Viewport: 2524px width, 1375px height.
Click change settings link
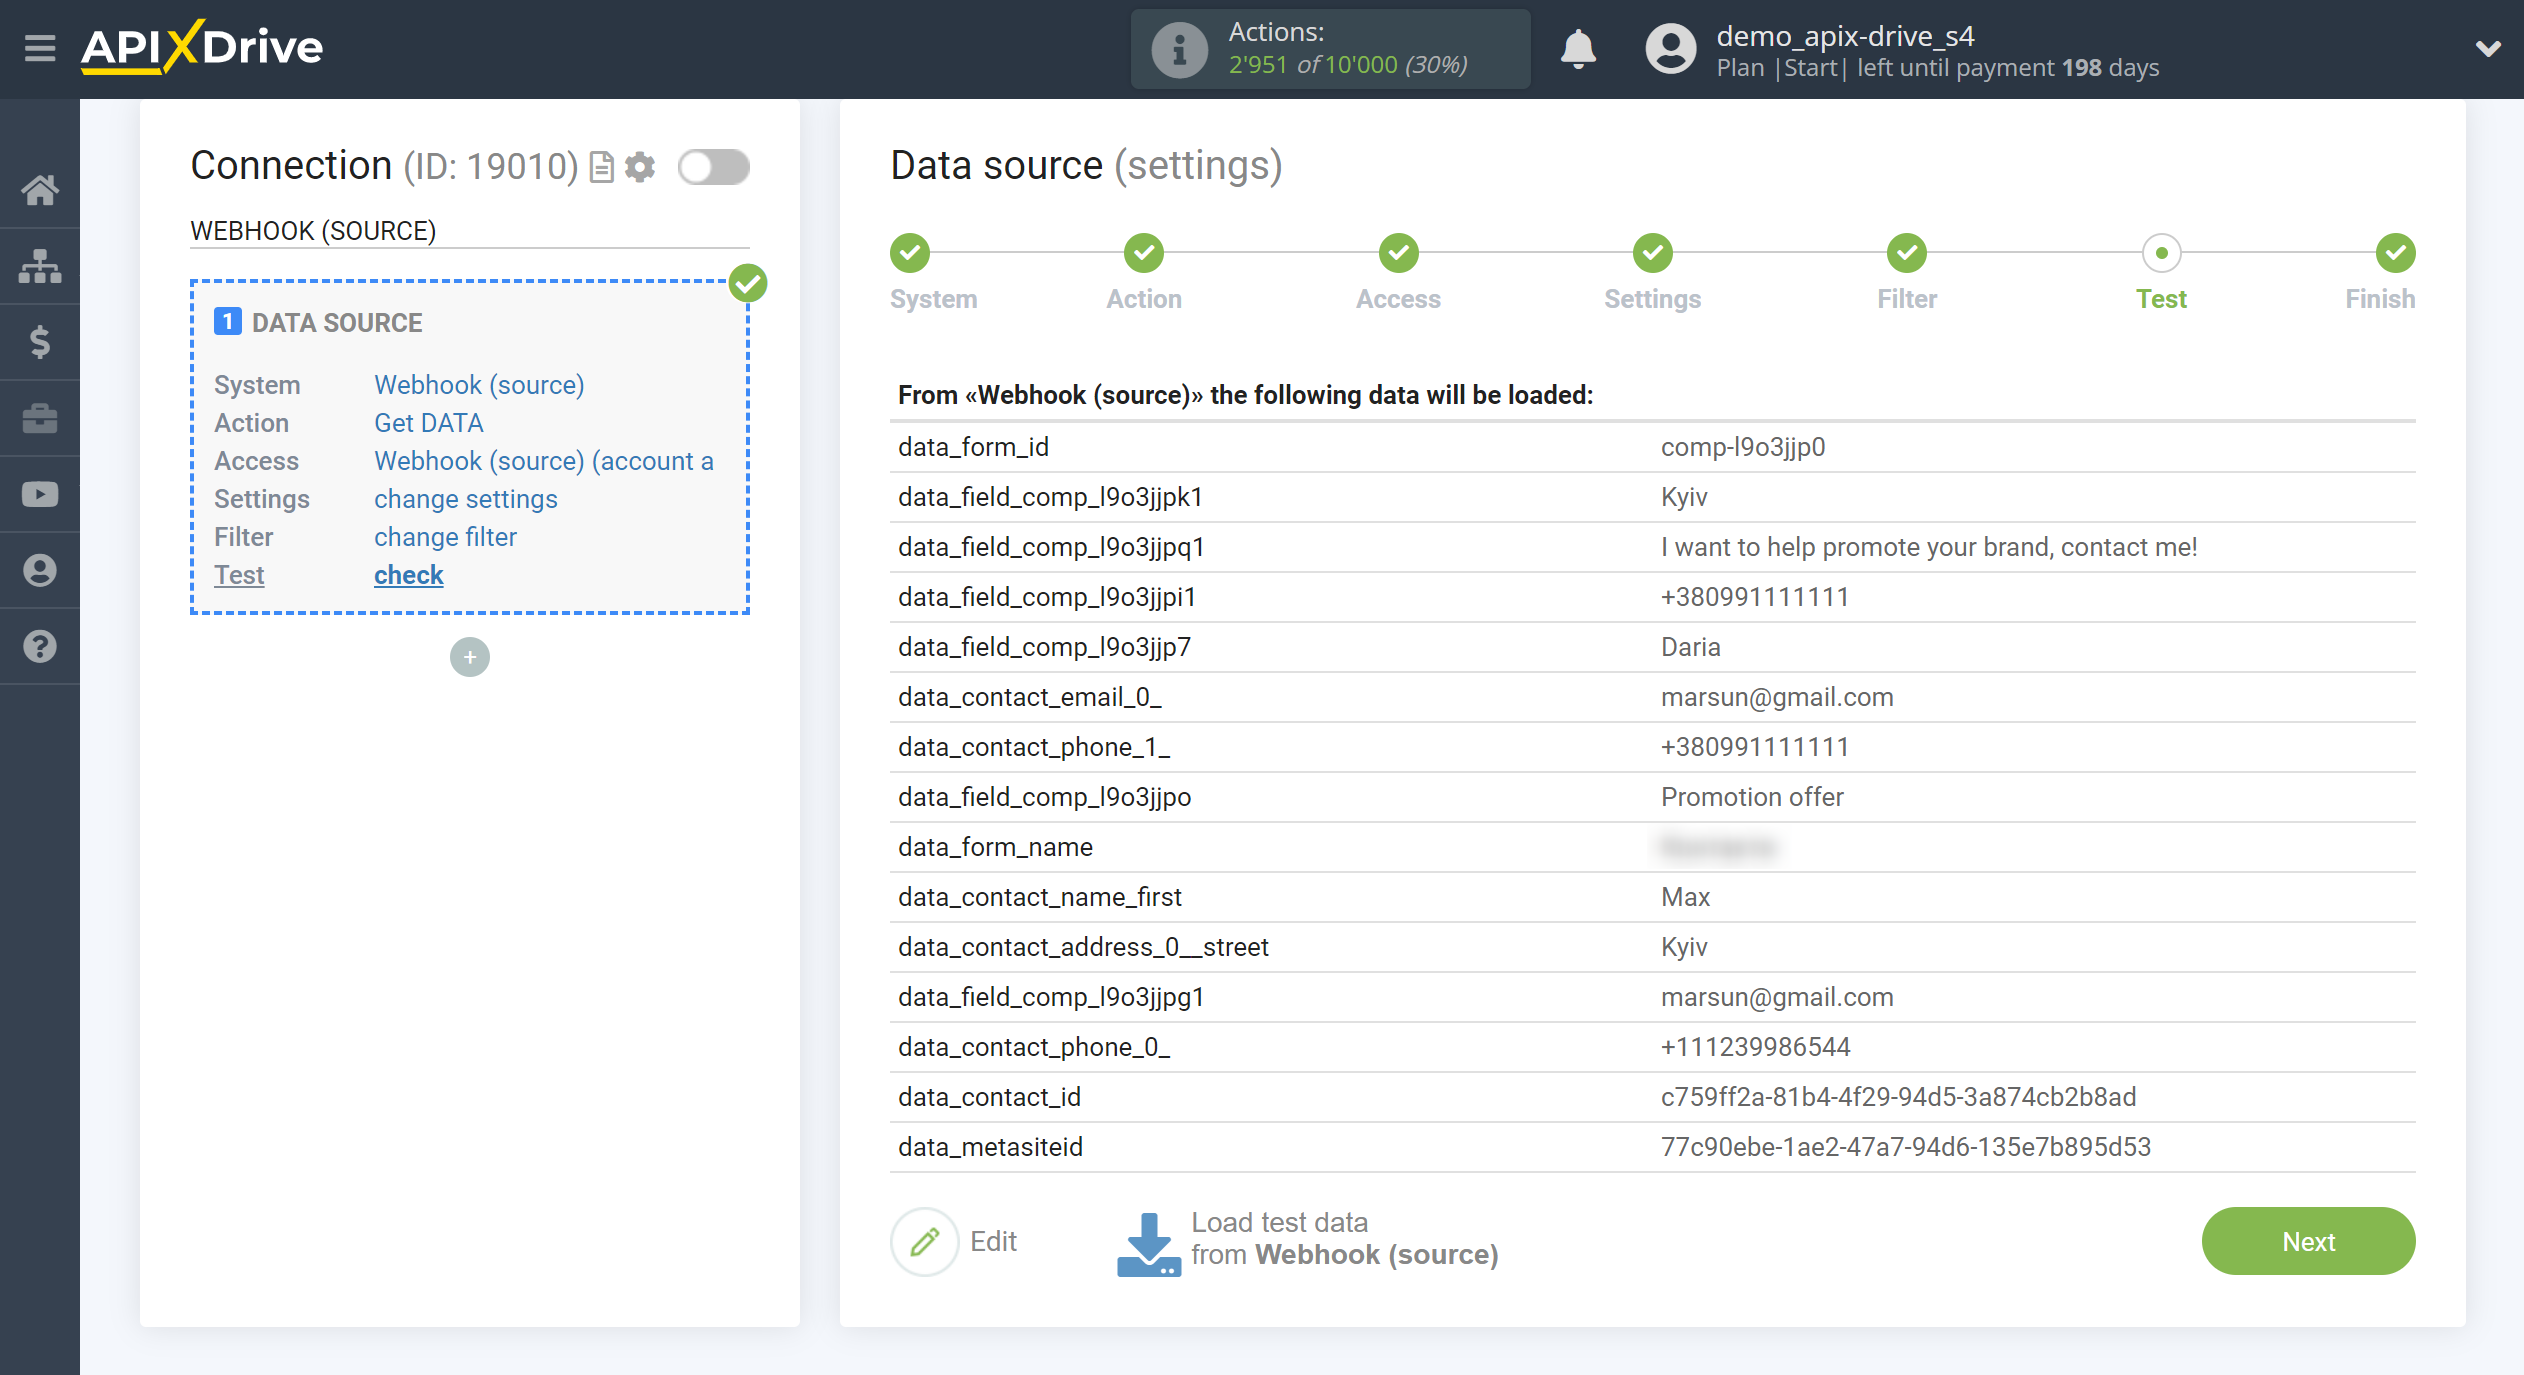tap(466, 499)
